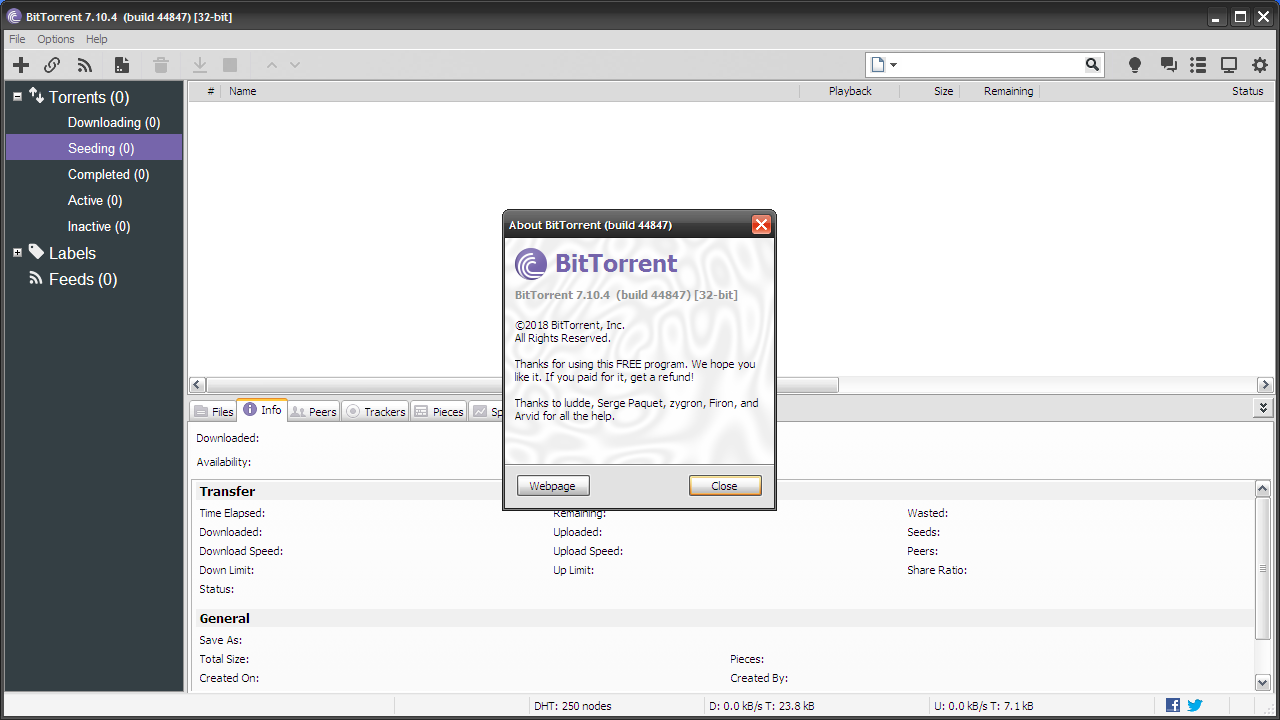The height and width of the screenshot is (720, 1280).
Task: Click the DHT: 250 nodes status text
Action: [x=573, y=706]
